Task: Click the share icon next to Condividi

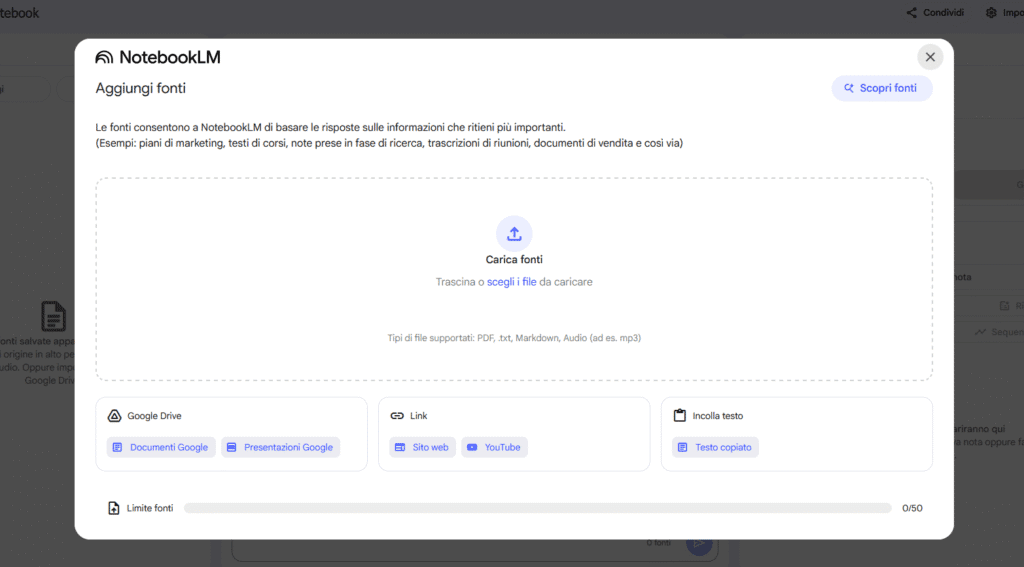Action: click(912, 12)
